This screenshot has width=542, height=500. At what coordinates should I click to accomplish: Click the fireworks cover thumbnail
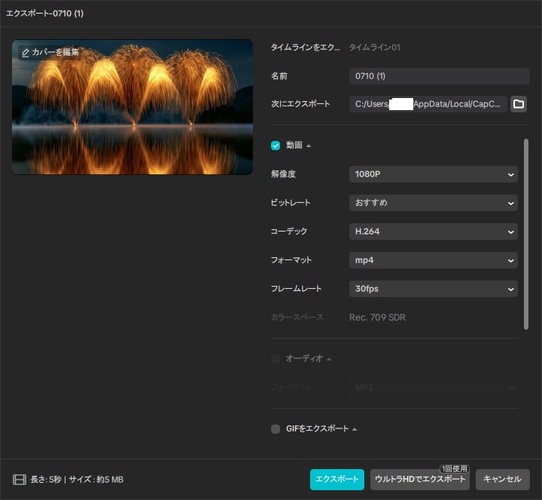pyautogui.click(x=132, y=107)
